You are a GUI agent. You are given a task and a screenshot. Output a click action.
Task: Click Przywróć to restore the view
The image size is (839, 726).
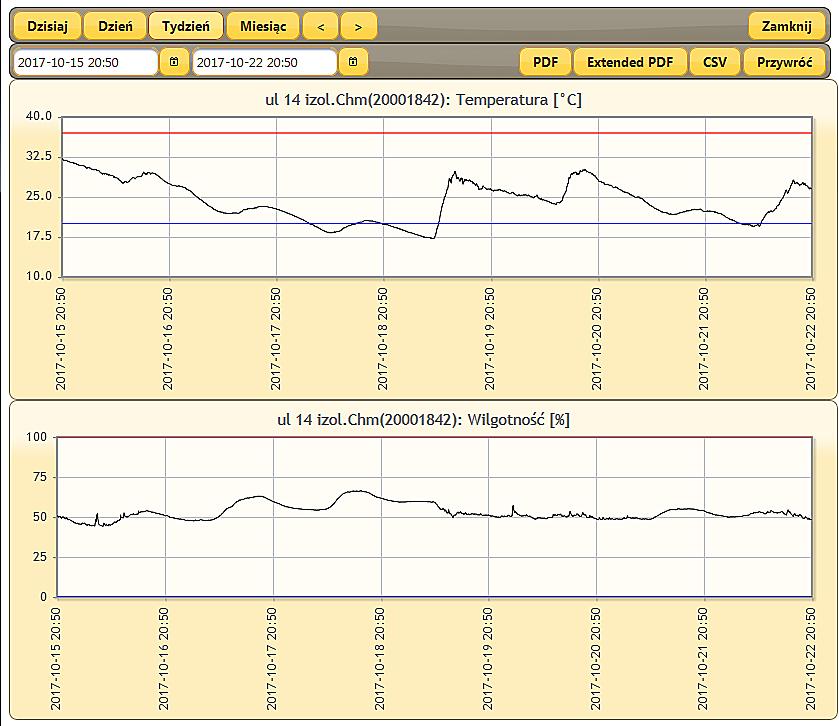(784, 62)
